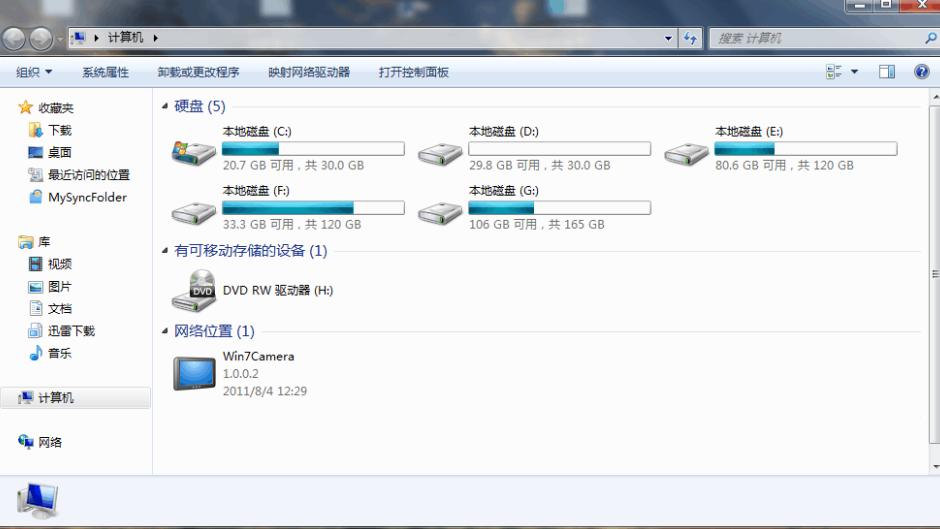This screenshot has height=529, width=940.
Task: Click the search magnifier icon
Action: 930,38
